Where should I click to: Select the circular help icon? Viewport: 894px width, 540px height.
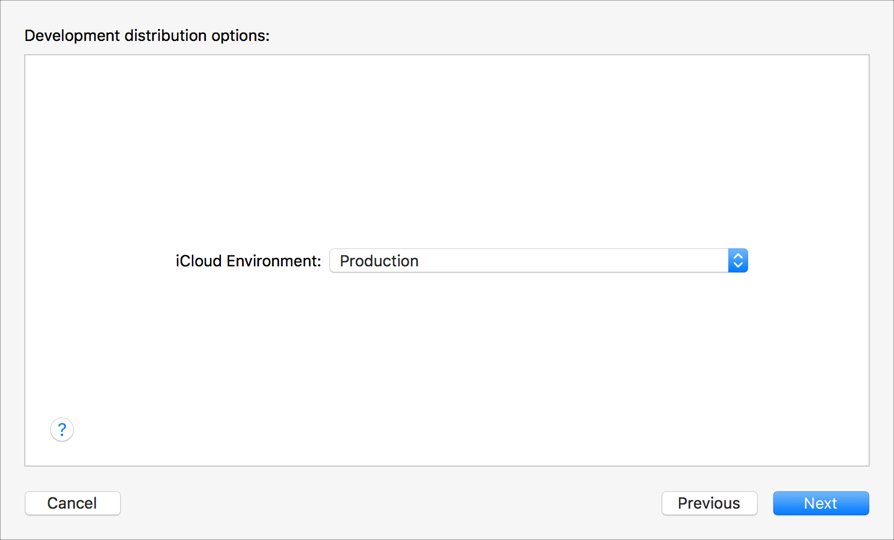point(62,430)
